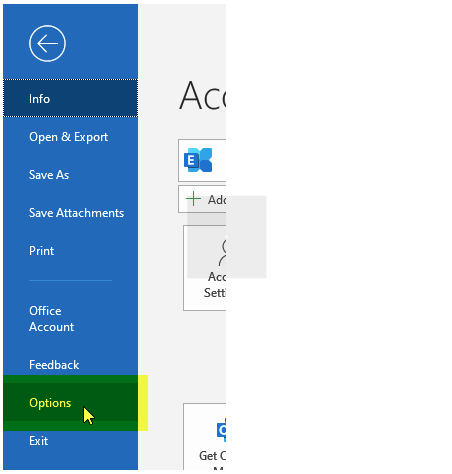Click Exit to close Outlook
The width and height of the screenshot is (452, 474).
tap(70, 441)
